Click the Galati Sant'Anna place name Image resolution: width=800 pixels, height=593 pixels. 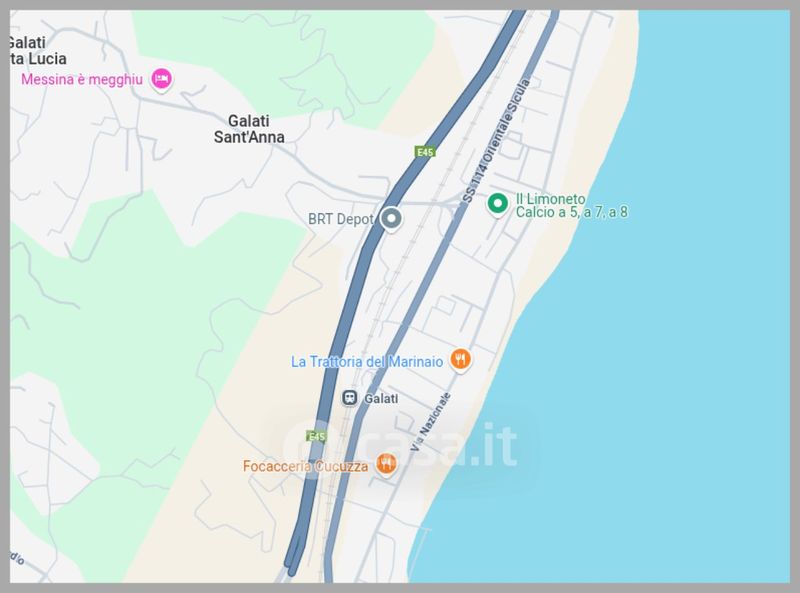click(249, 129)
